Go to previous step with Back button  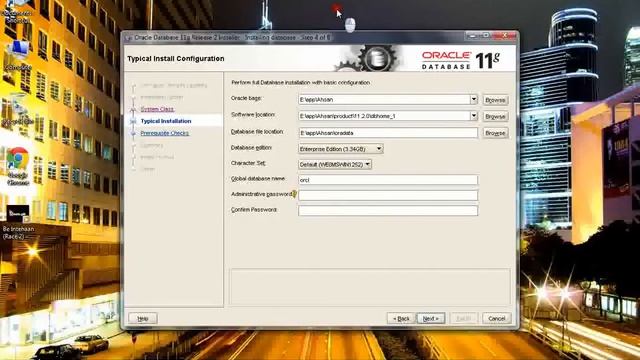point(401,318)
